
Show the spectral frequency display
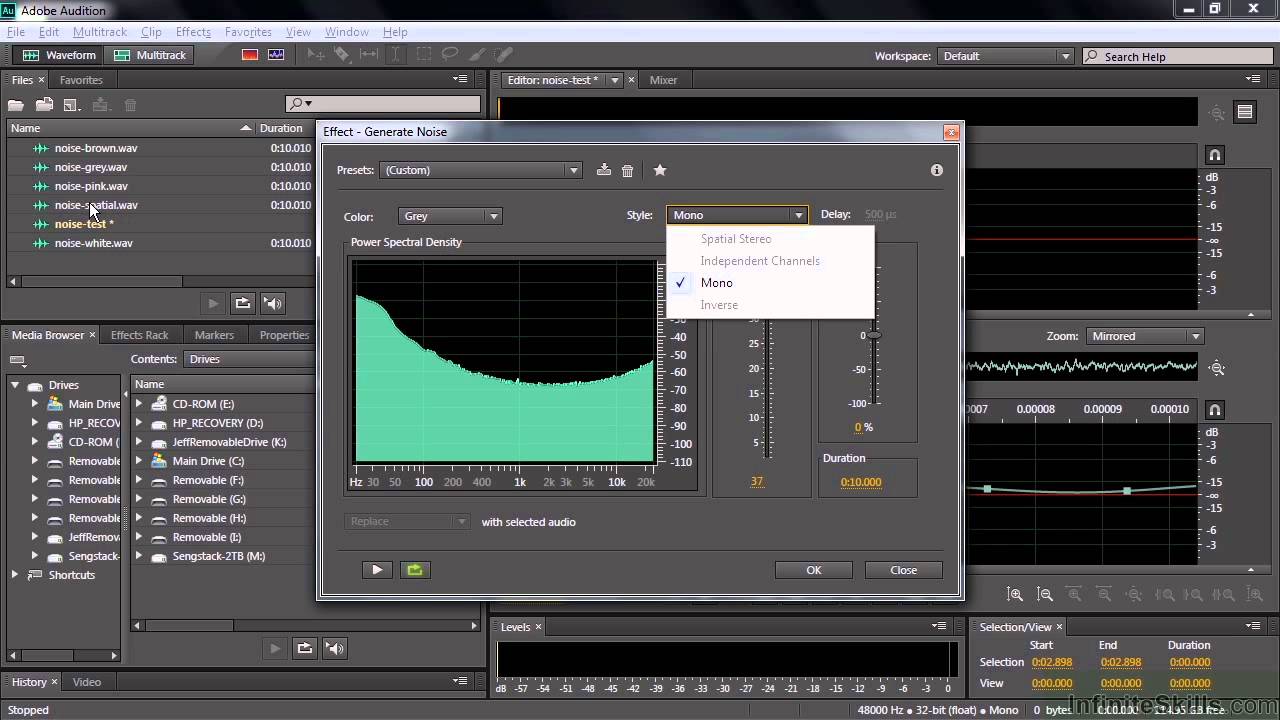point(250,55)
